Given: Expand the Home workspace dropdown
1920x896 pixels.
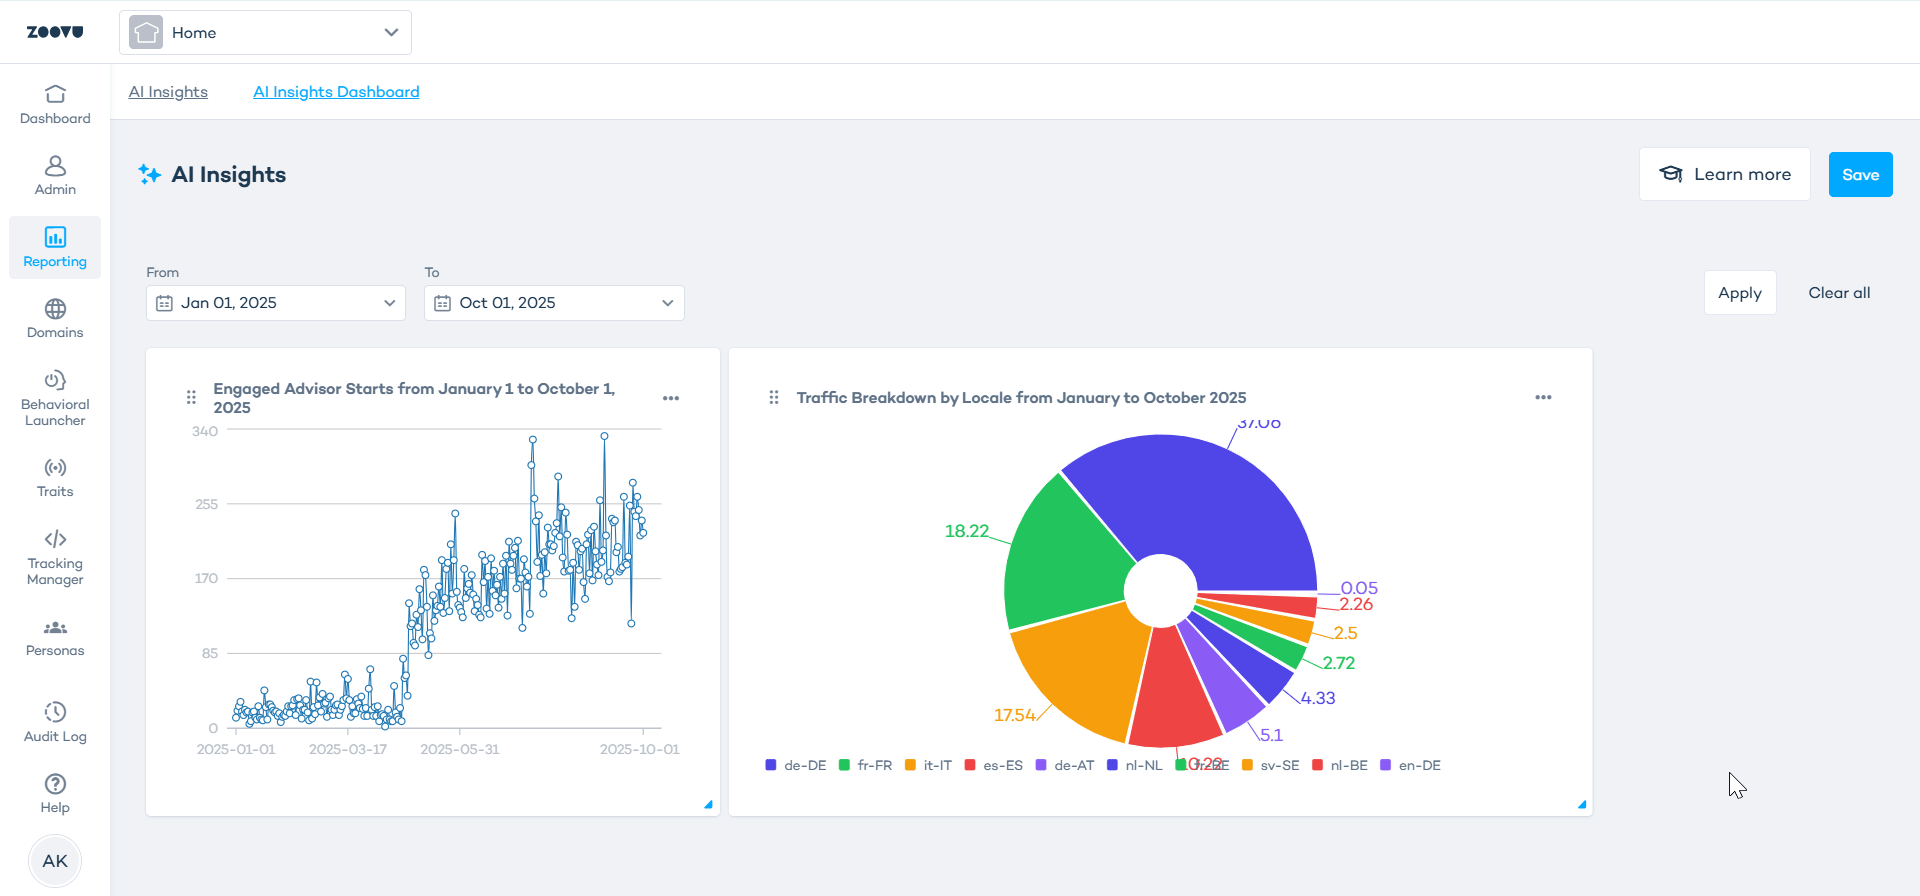Looking at the screenshot, I should tap(265, 32).
